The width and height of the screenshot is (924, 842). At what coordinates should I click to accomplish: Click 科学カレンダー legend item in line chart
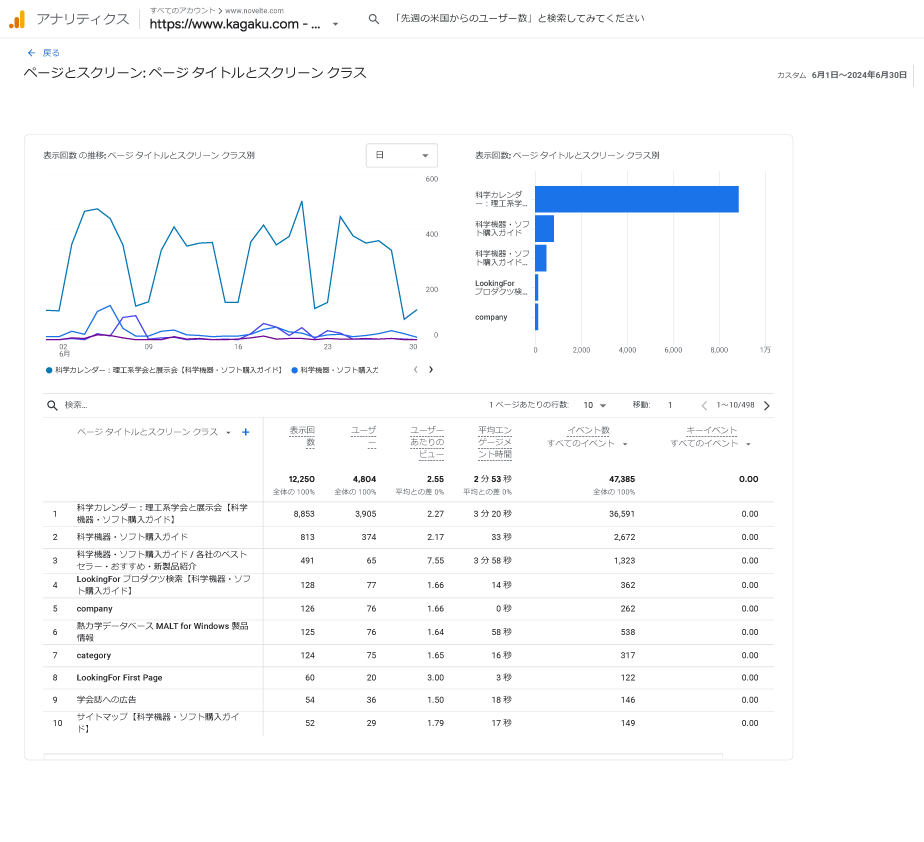tap(164, 370)
